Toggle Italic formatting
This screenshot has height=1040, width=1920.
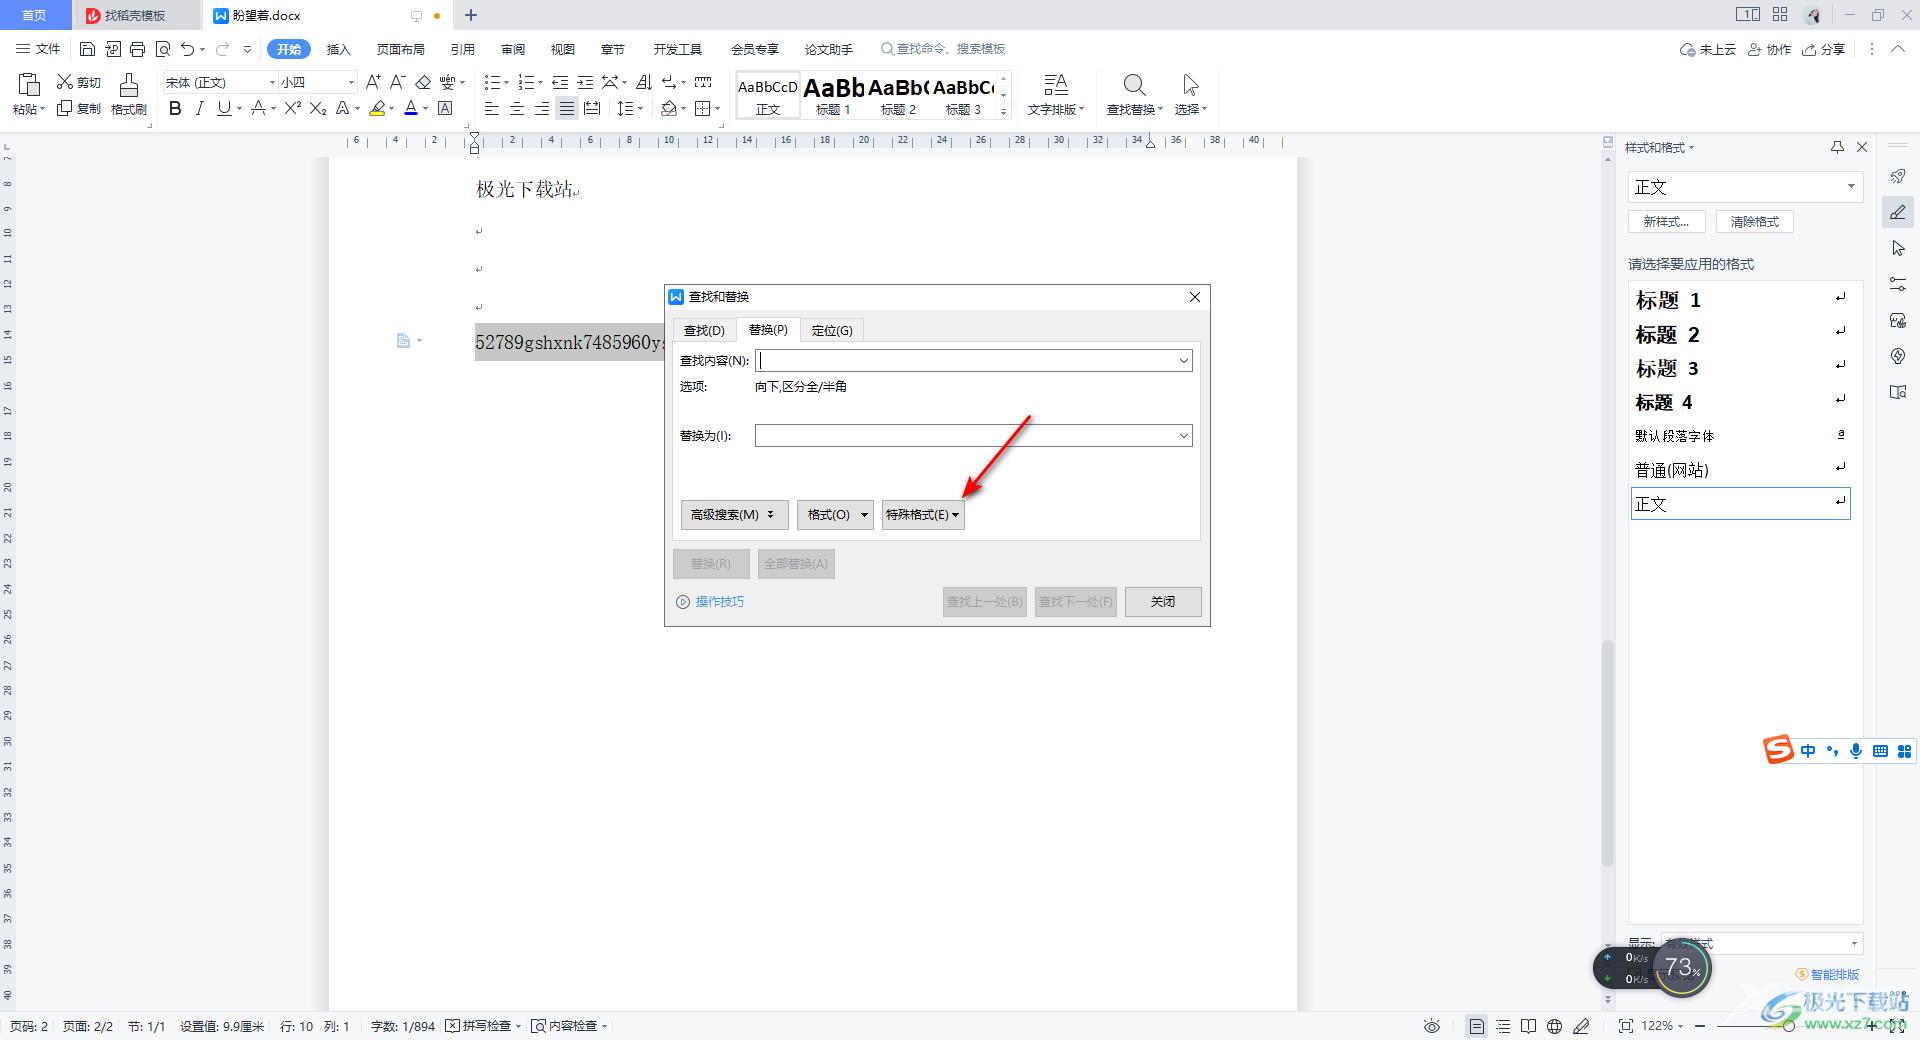pyautogui.click(x=199, y=108)
